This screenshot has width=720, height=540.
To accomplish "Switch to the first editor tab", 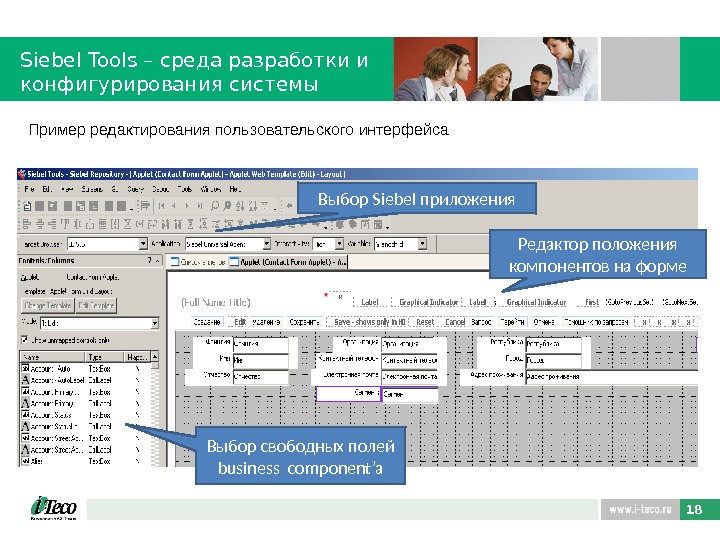I will pos(198,262).
